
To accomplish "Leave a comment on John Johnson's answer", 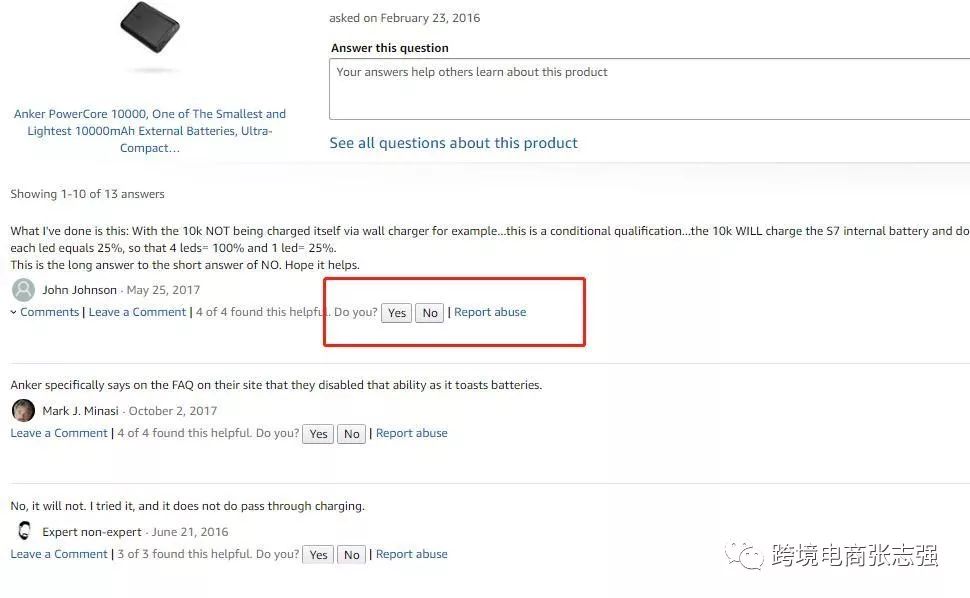I will tap(137, 312).
